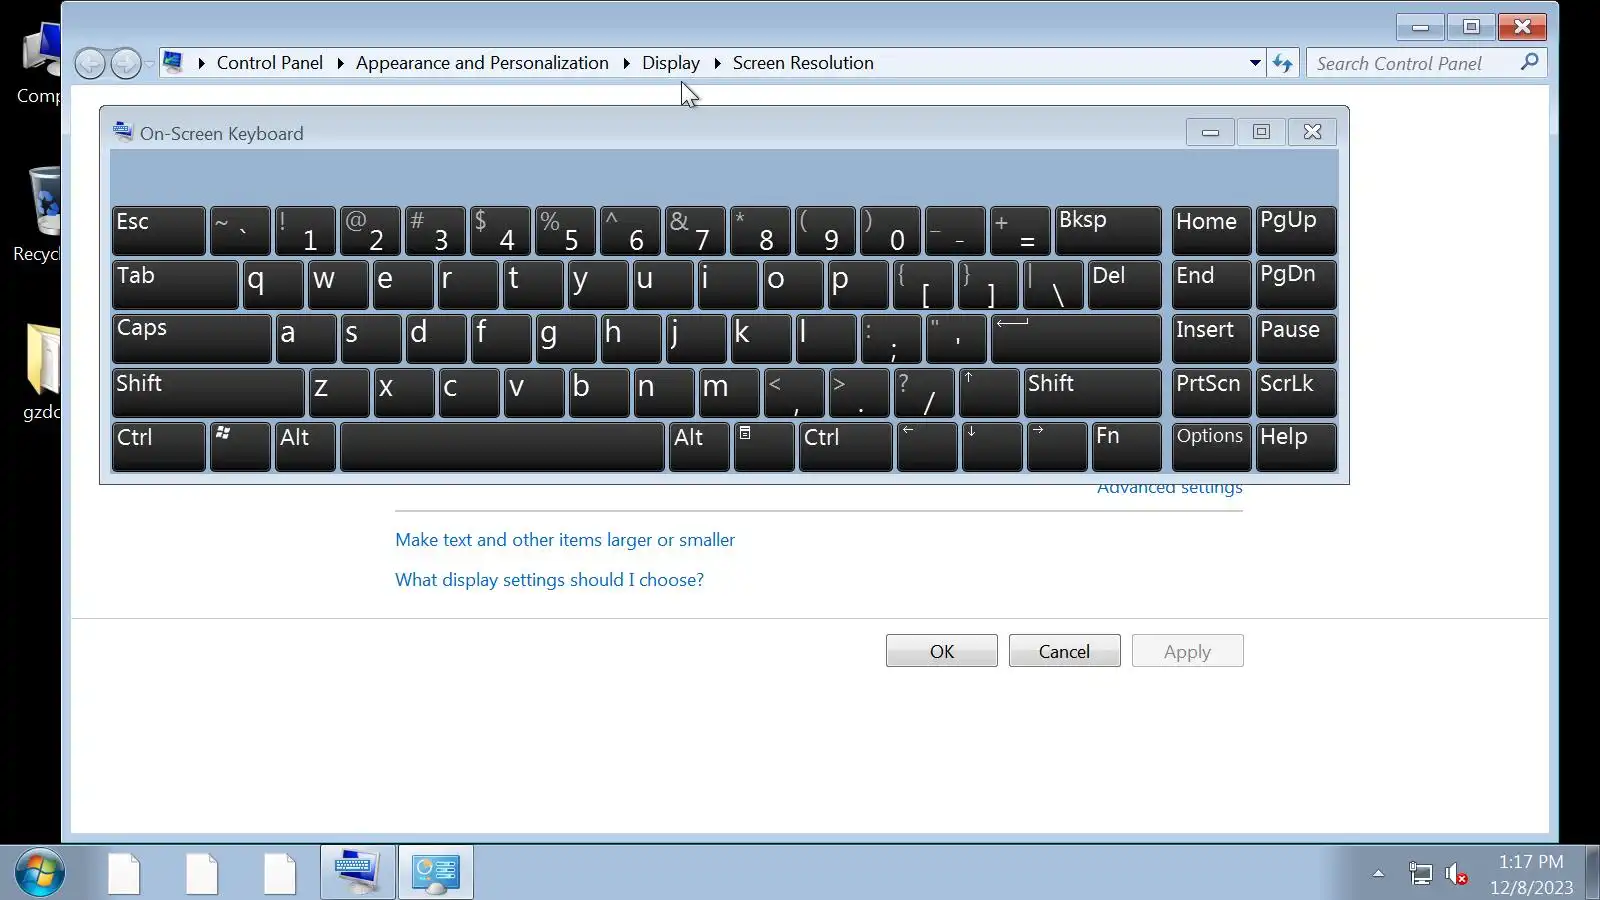Click the Enter key on On-Screen Keyboard
1600x900 pixels.
(1076, 338)
